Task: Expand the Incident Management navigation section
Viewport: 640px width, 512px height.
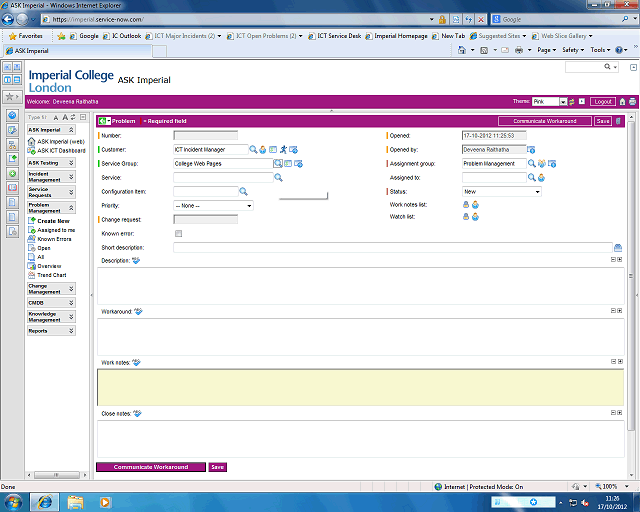Action: [x=51, y=176]
